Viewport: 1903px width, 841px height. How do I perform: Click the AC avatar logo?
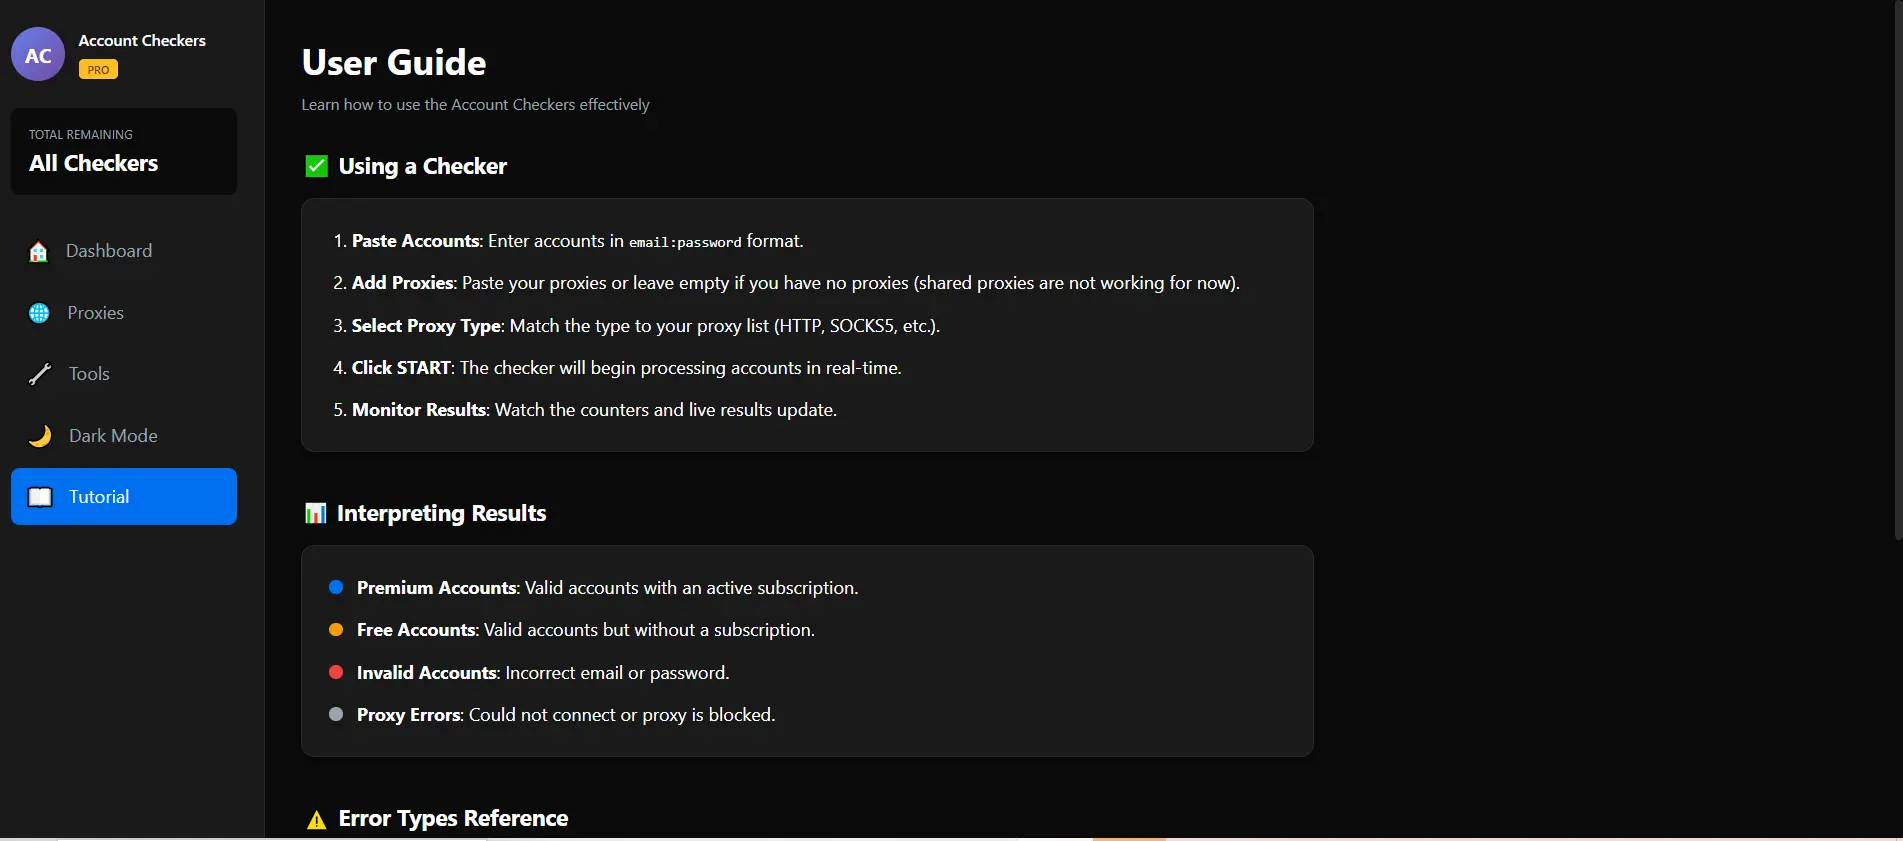(38, 54)
